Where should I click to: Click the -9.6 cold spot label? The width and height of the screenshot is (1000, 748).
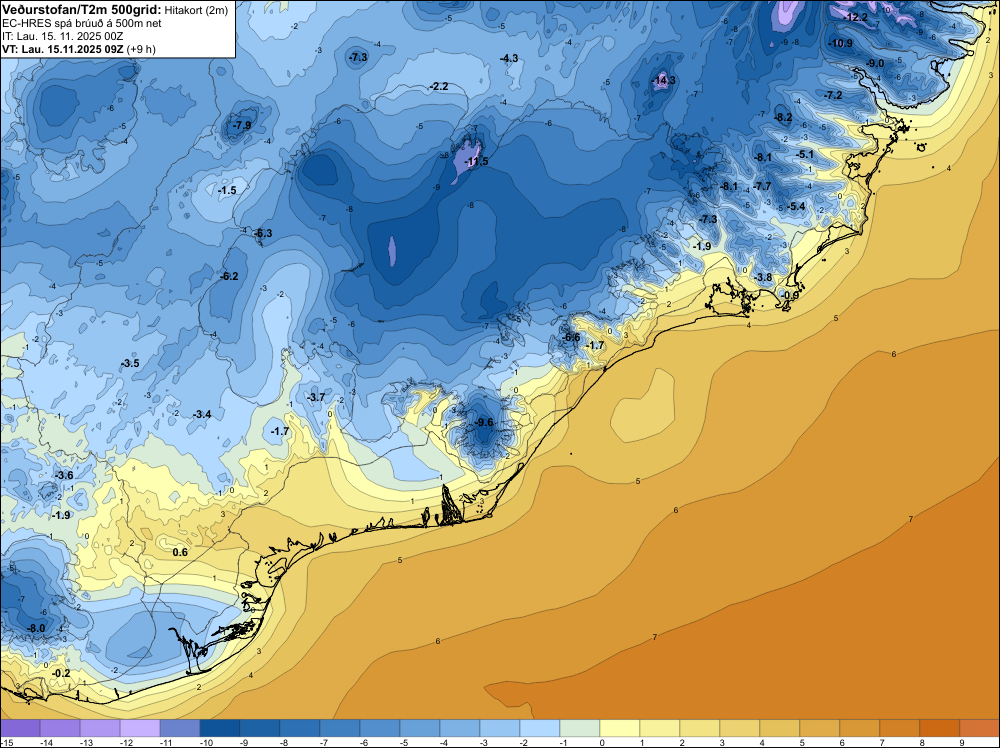[484, 422]
